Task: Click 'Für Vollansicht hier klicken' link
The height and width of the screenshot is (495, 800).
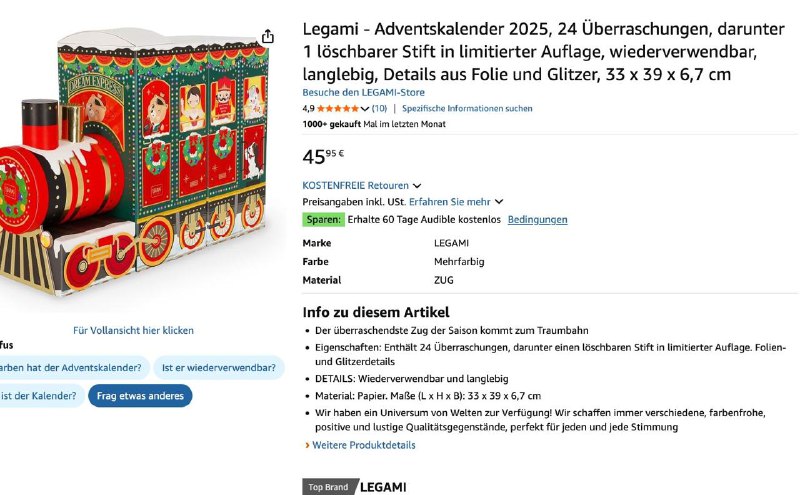Action: click(133, 330)
